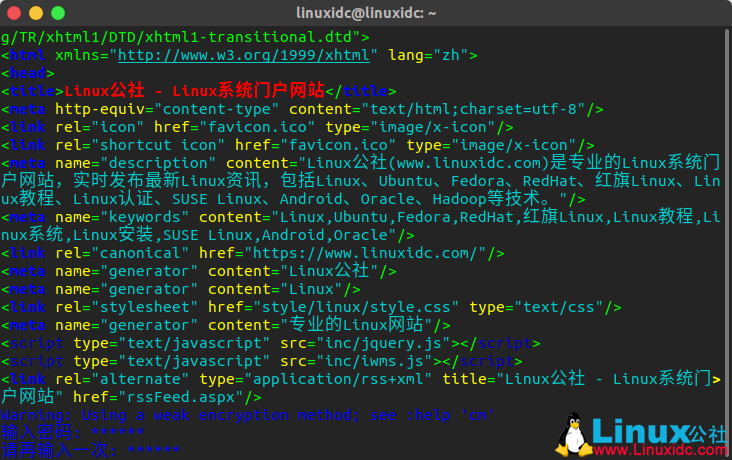Click the word shortcut in link line
Image resolution: width=732 pixels, height=460 pixels.
(x=135, y=145)
